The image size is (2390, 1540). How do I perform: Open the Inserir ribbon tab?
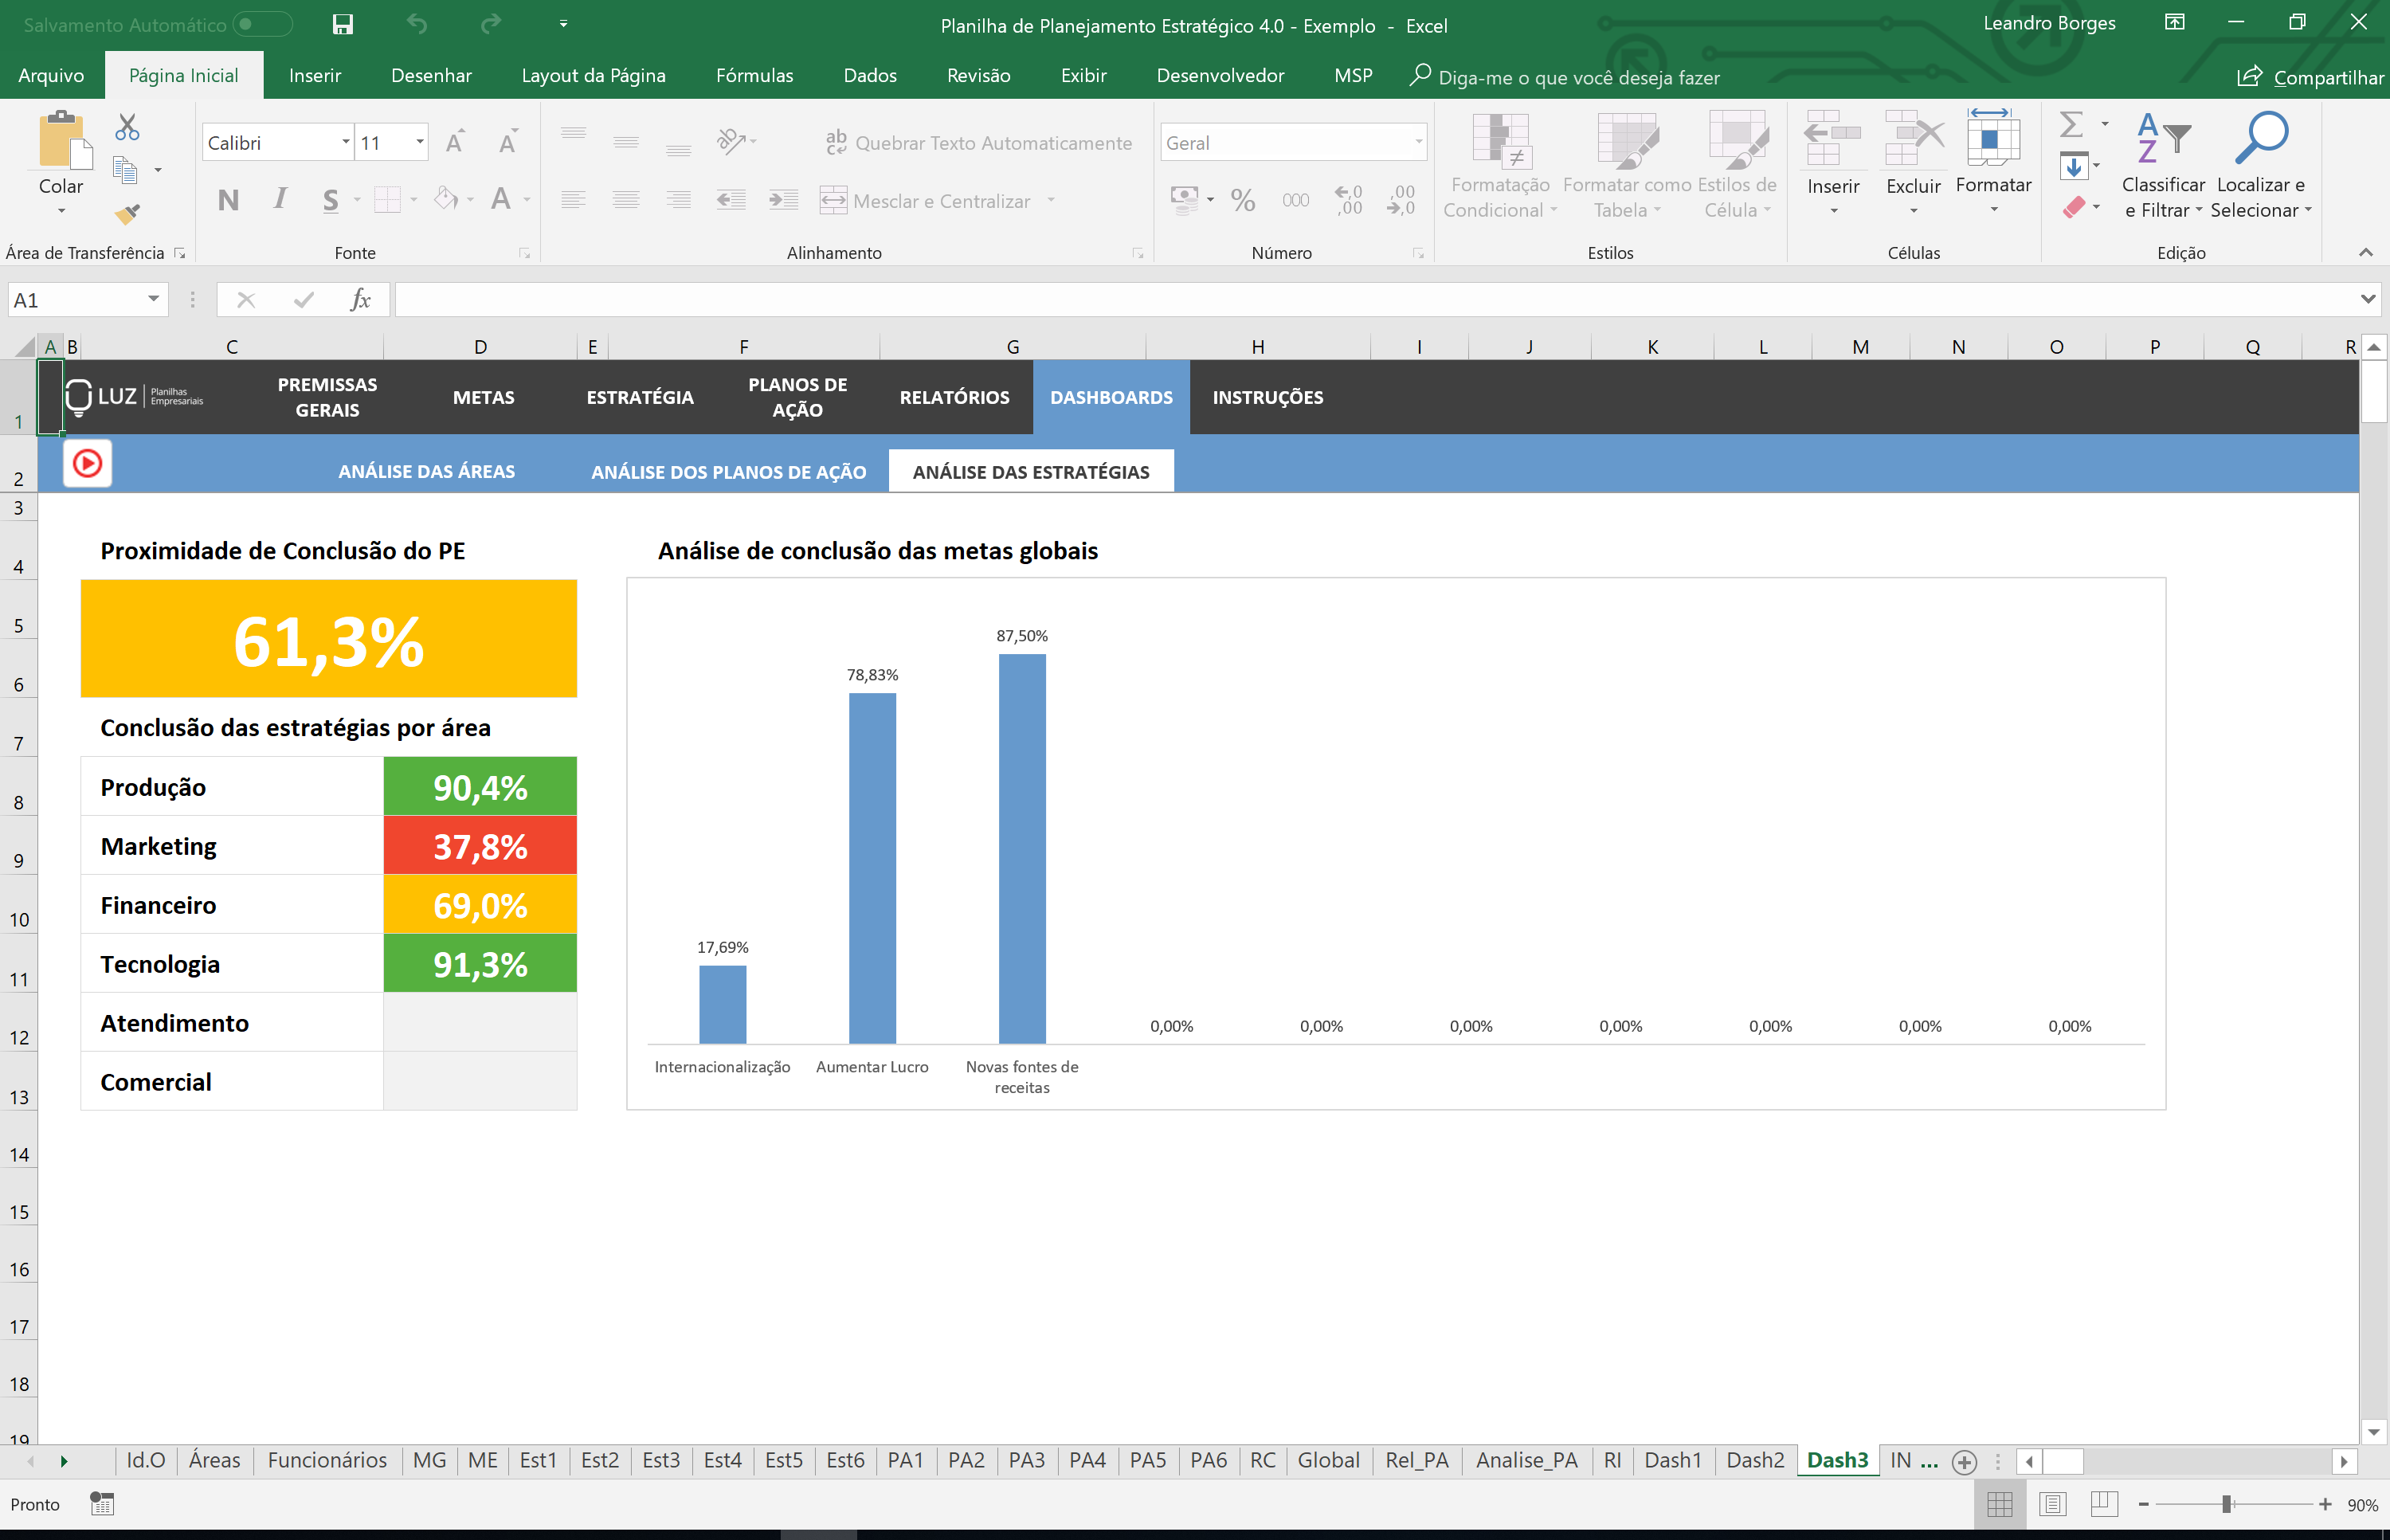[315, 76]
